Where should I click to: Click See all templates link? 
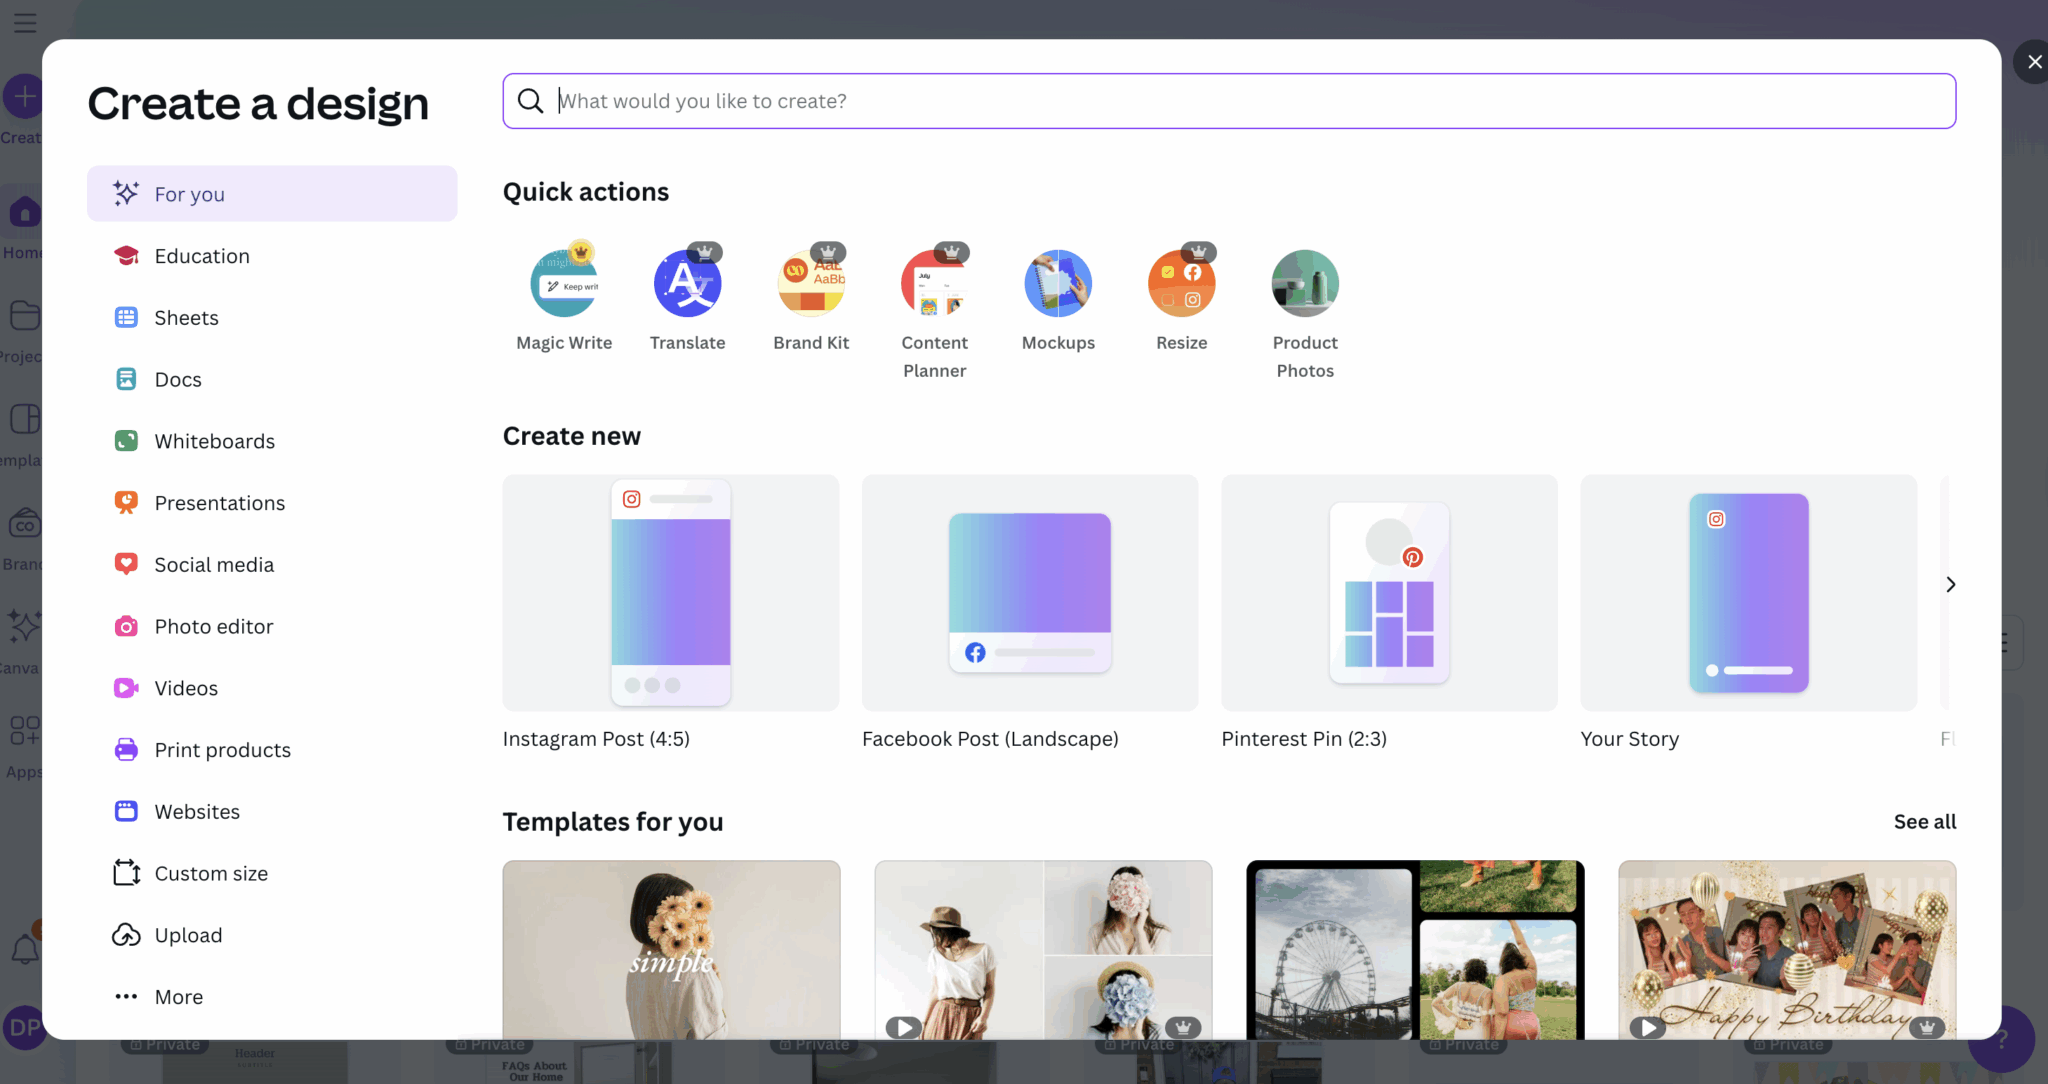click(x=1924, y=822)
